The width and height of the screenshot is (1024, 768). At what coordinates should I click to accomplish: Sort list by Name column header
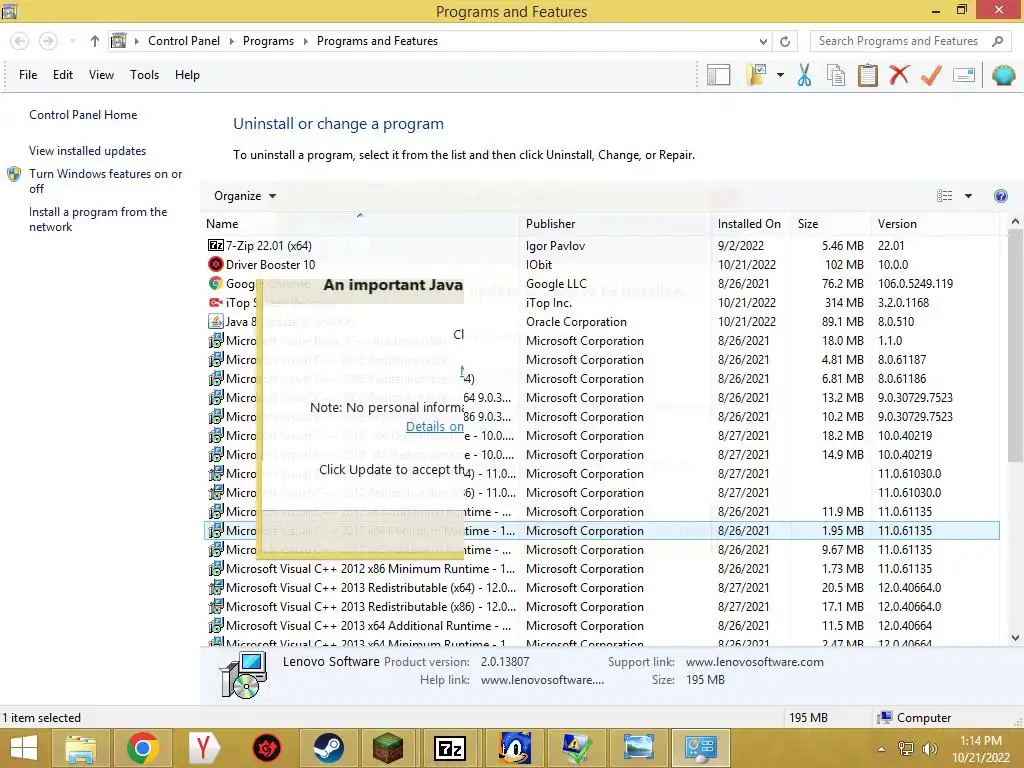point(360,223)
